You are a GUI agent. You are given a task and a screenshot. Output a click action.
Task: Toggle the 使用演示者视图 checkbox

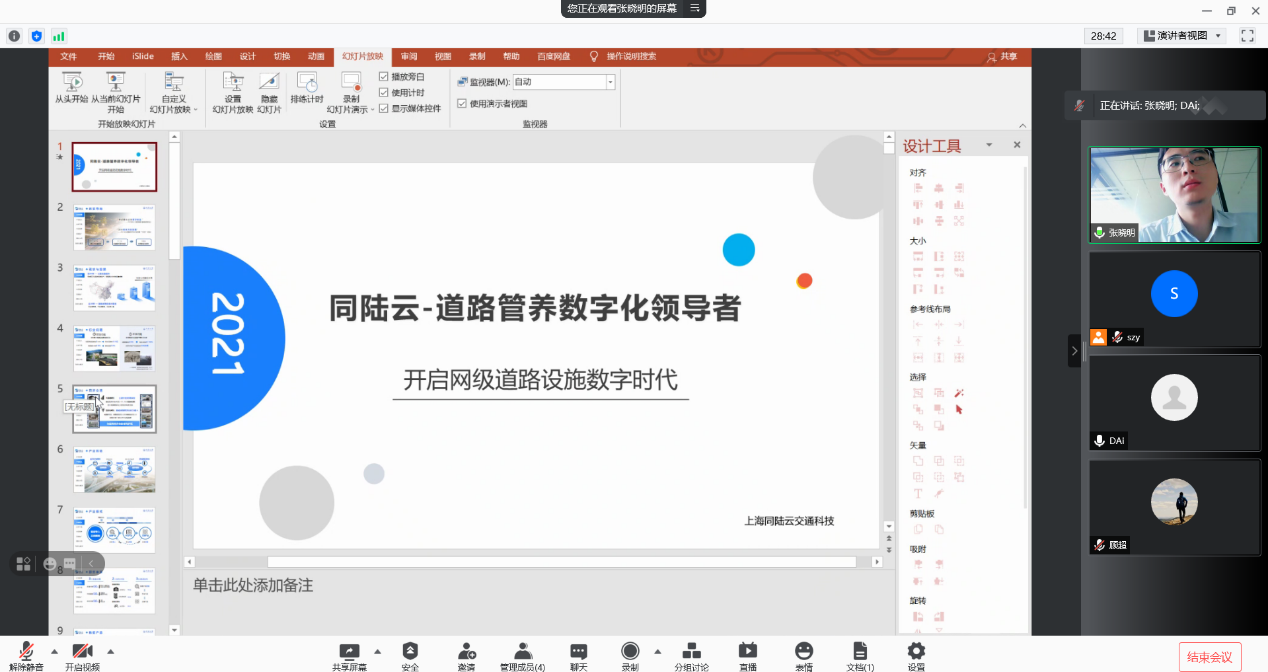pos(461,103)
